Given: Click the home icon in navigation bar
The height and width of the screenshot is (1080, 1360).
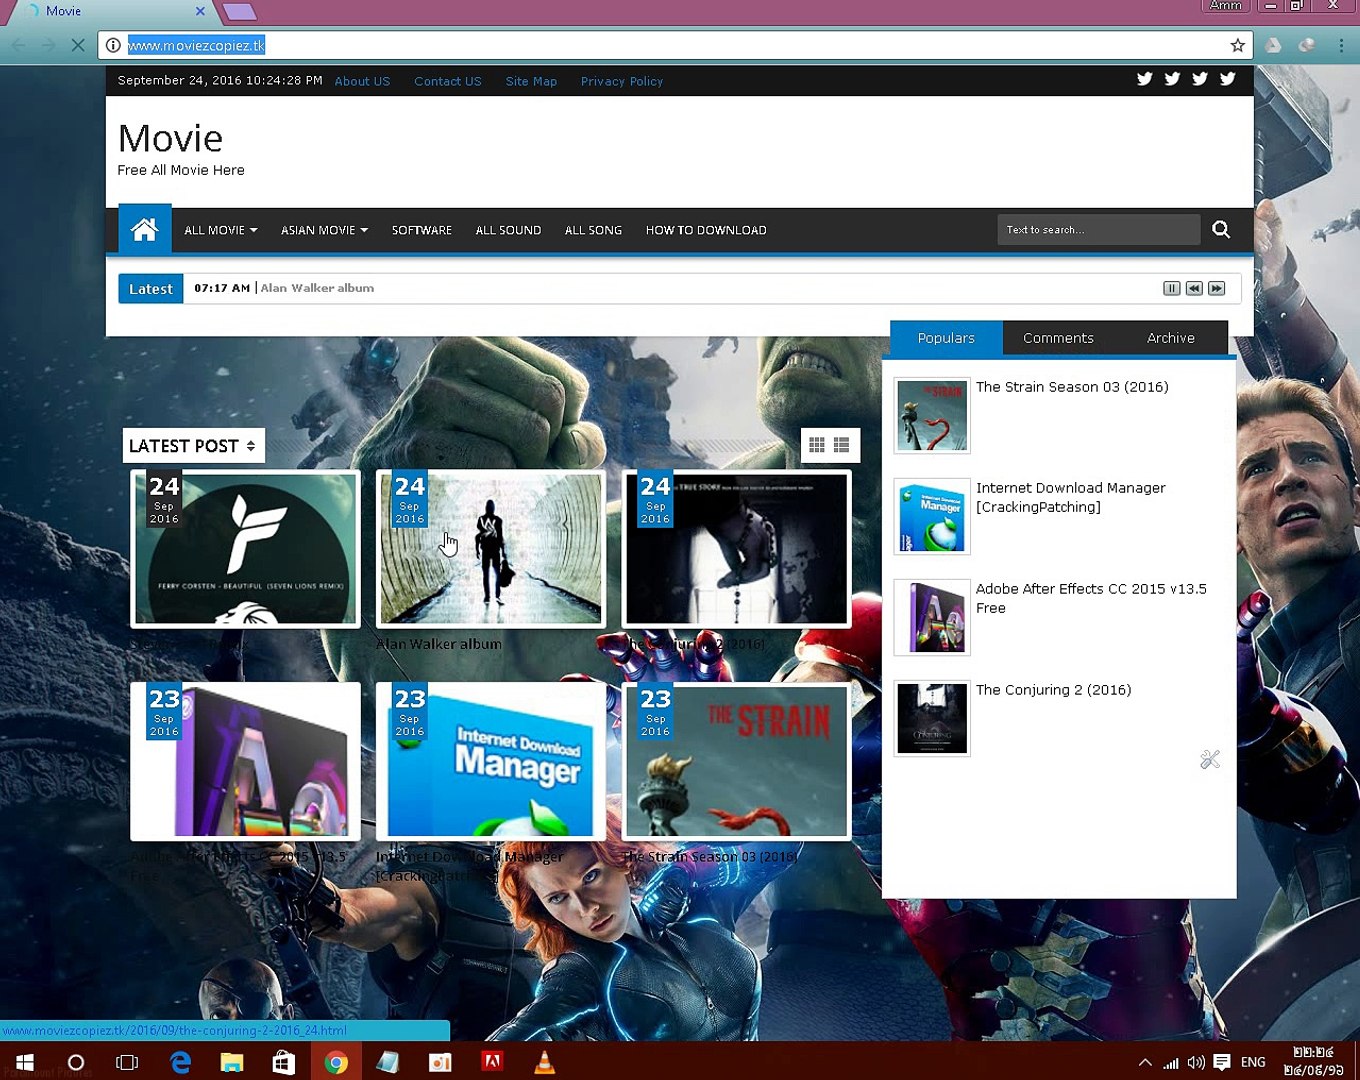Looking at the screenshot, I should pyautogui.click(x=145, y=230).
